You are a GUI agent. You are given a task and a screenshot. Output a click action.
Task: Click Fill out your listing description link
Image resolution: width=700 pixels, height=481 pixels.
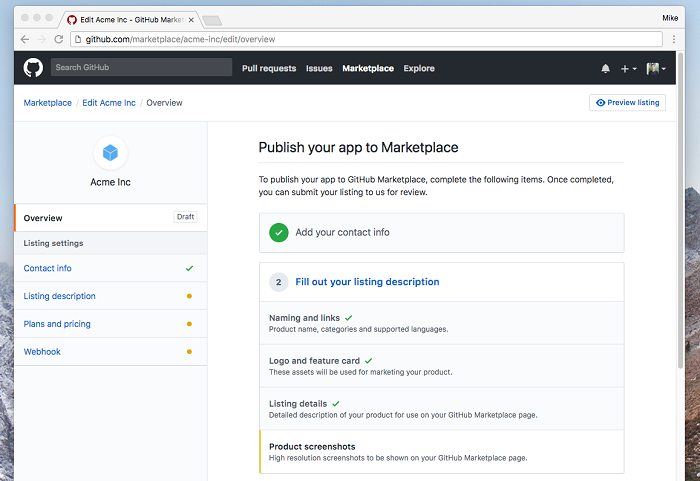[x=367, y=282]
